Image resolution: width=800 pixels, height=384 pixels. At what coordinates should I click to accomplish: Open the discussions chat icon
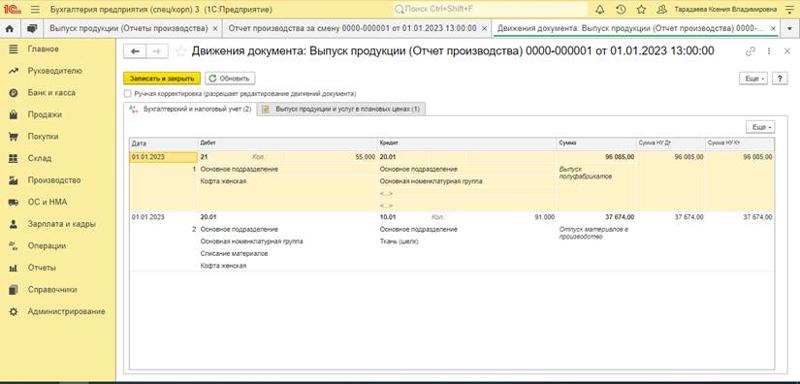(32, 29)
